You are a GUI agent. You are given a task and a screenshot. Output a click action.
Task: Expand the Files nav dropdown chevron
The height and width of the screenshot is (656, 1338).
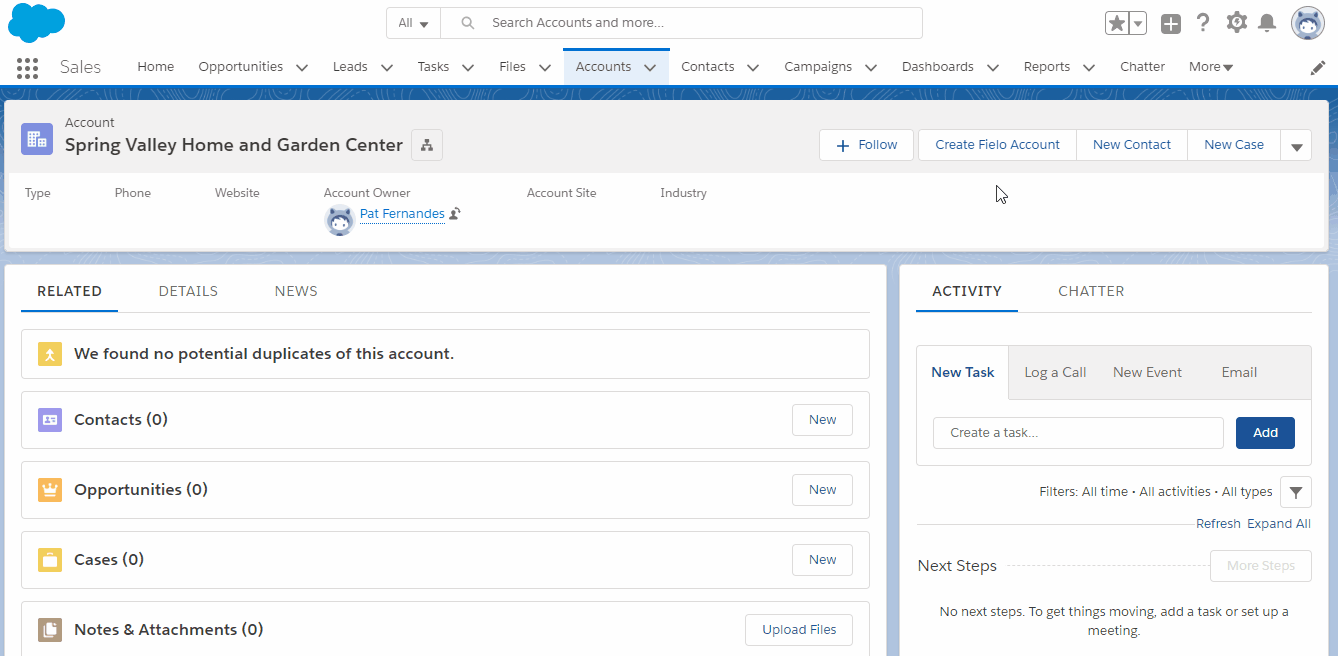click(x=545, y=68)
